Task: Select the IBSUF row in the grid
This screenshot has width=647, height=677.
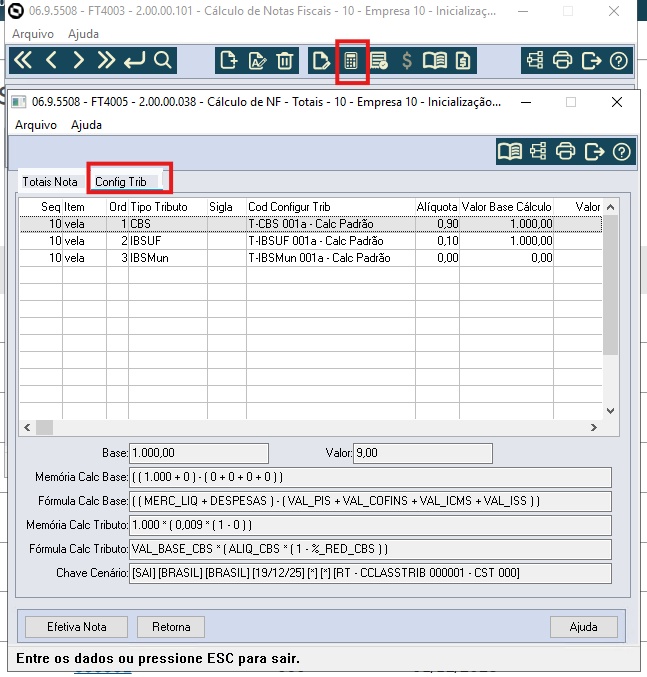Action: click(x=311, y=241)
